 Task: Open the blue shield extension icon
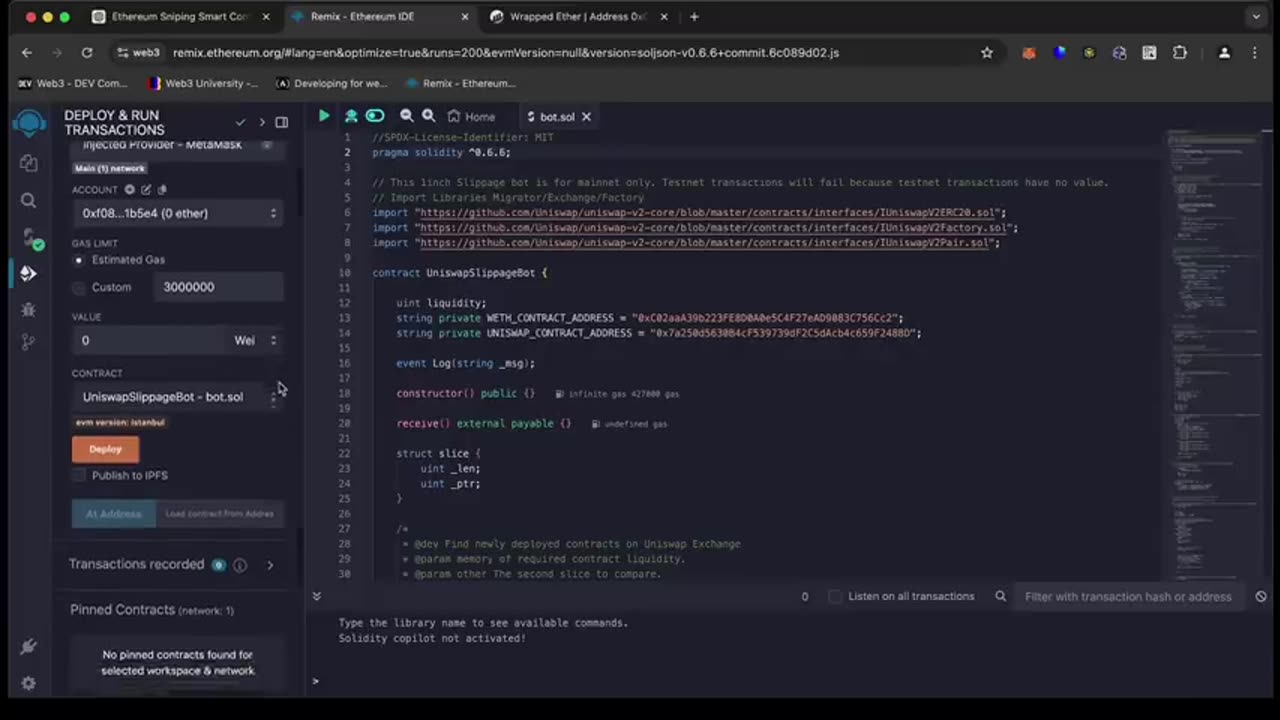coord(1059,53)
